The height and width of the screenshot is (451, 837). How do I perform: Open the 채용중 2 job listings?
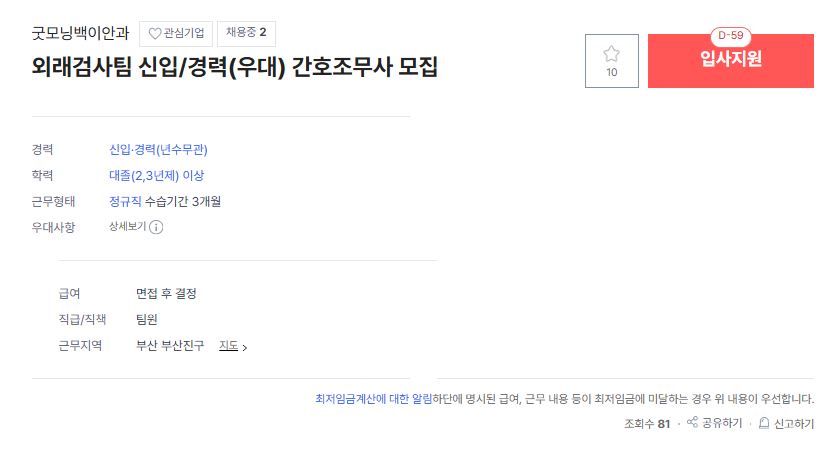tap(246, 34)
